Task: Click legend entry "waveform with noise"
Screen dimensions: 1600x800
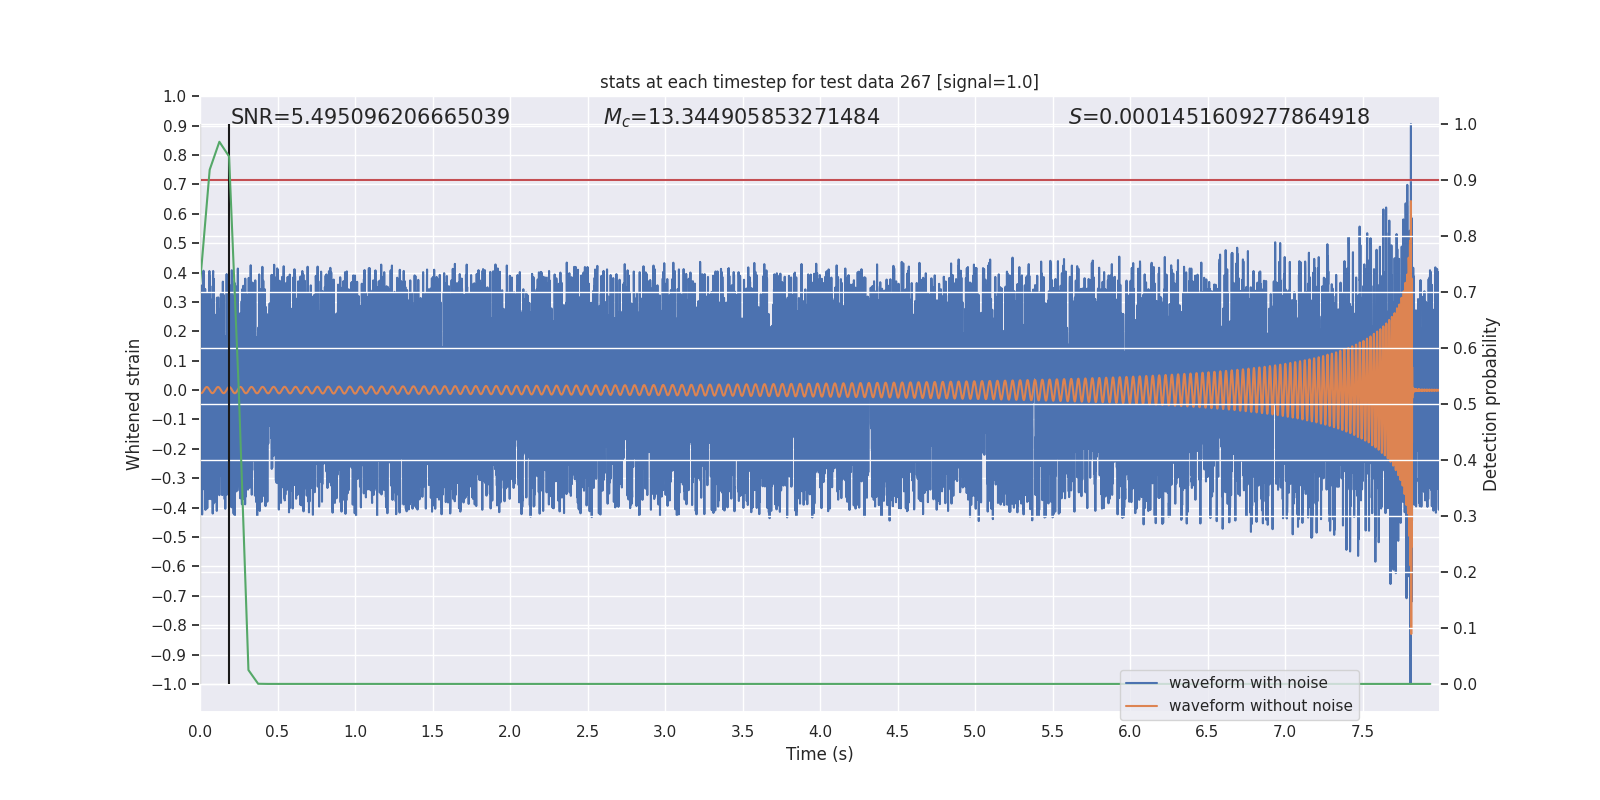Action: [1248, 683]
